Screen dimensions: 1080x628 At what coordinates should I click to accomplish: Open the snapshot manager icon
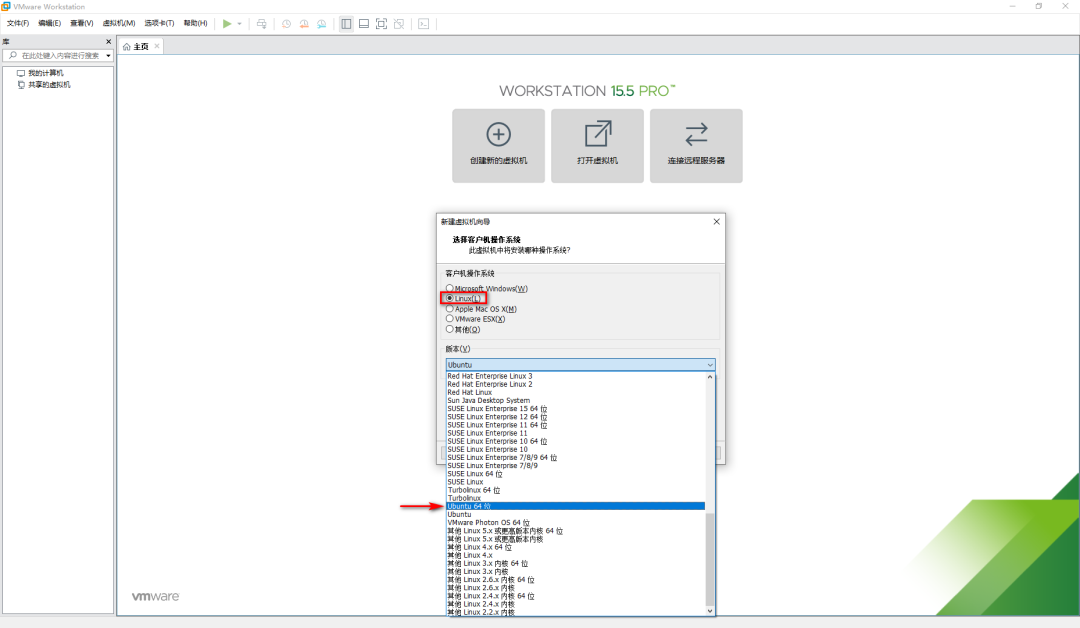[x=322, y=23]
